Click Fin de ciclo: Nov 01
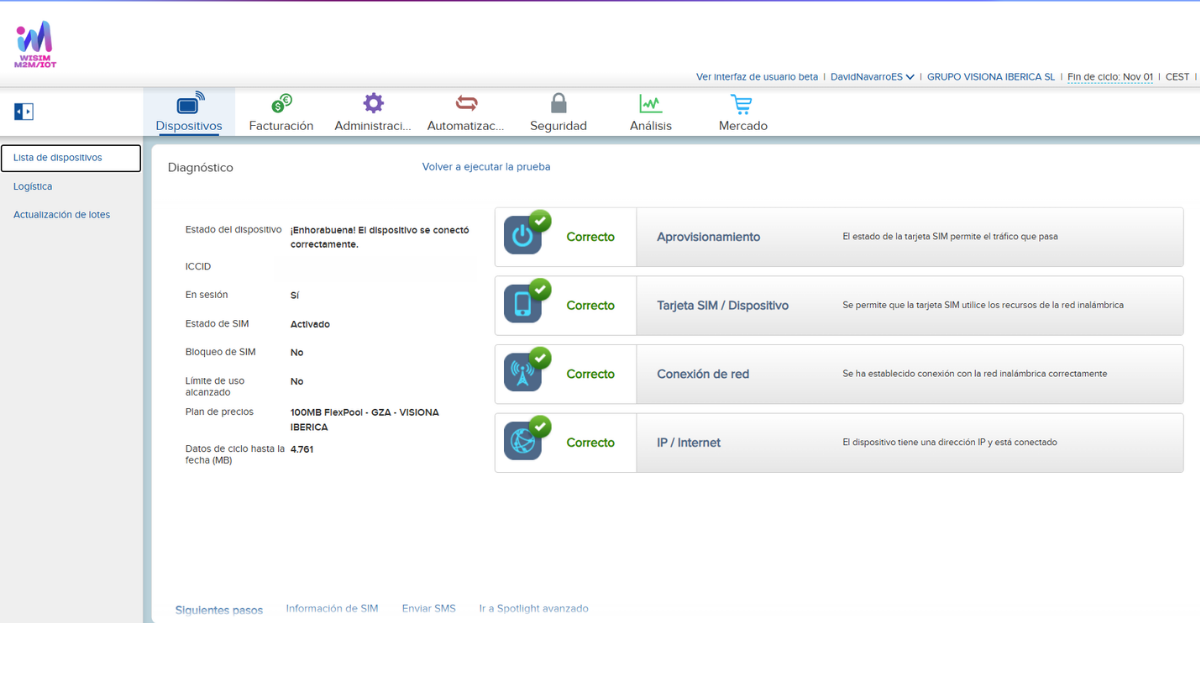Viewport: 1200px width, 680px height. [1110, 76]
